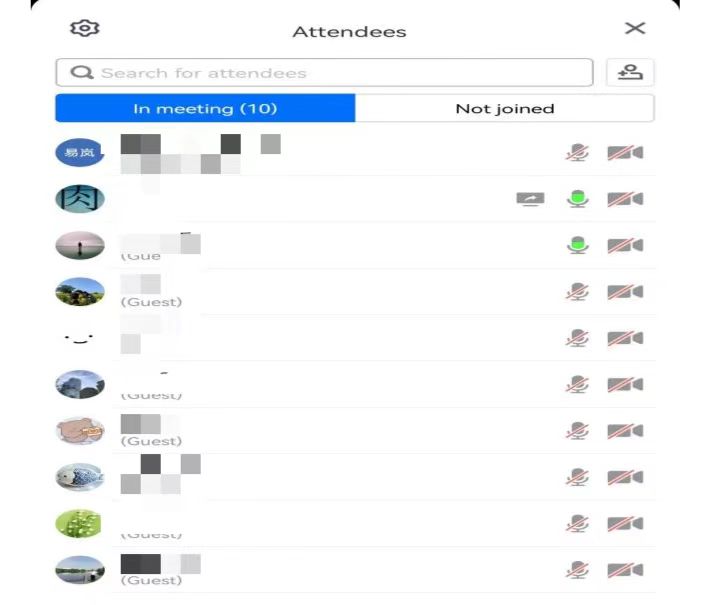This screenshot has width=710, height=605.
Task: Select the smiley face avatar attendee
Action: [x=80, y=338]
